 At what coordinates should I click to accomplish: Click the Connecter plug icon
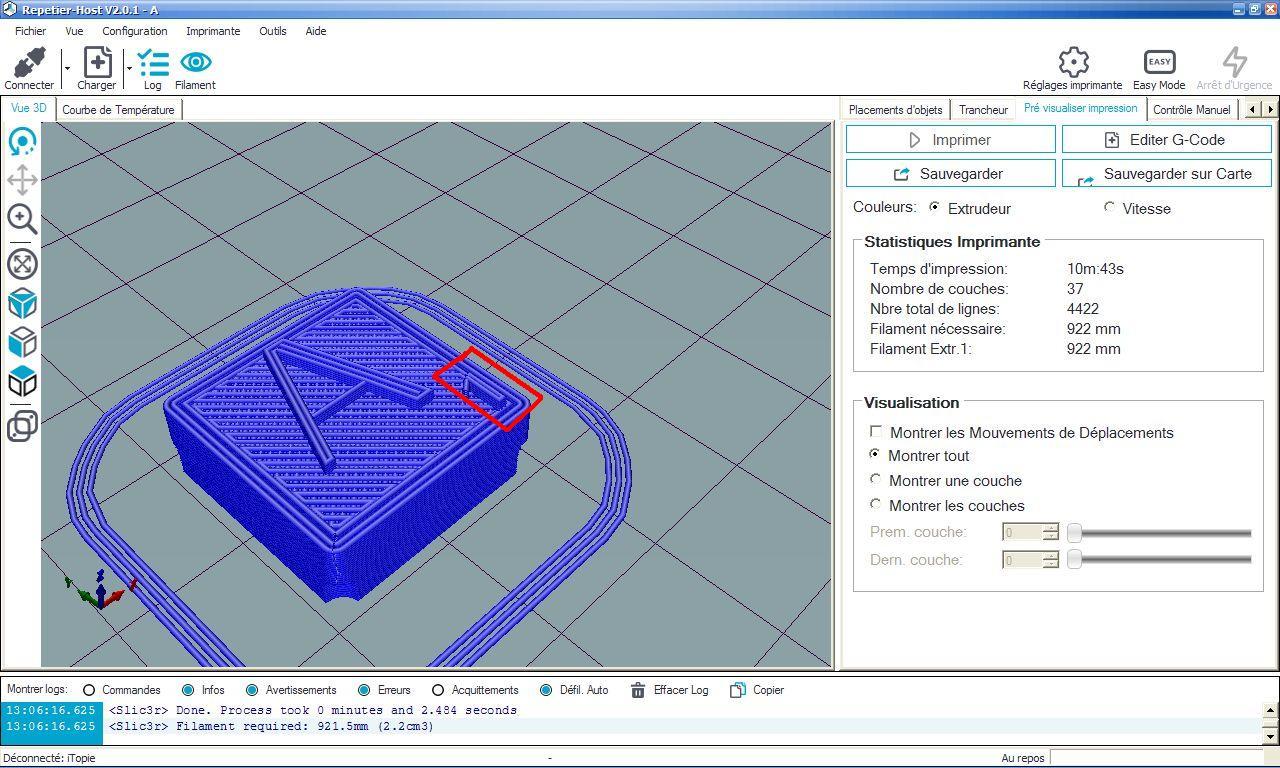click(x=29, y=63)
